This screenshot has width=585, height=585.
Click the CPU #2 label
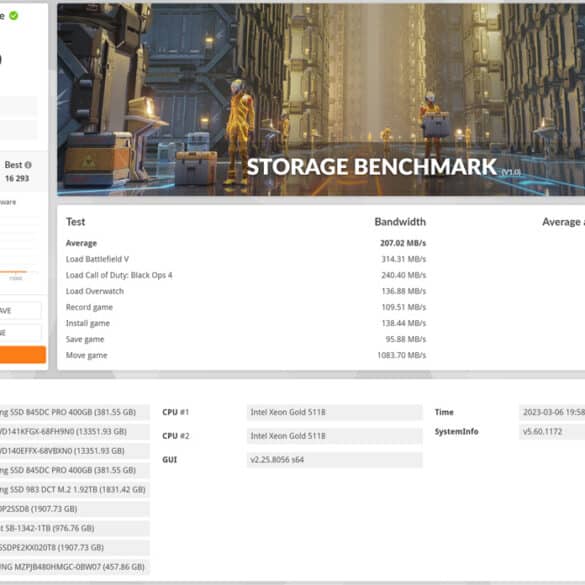175,436
